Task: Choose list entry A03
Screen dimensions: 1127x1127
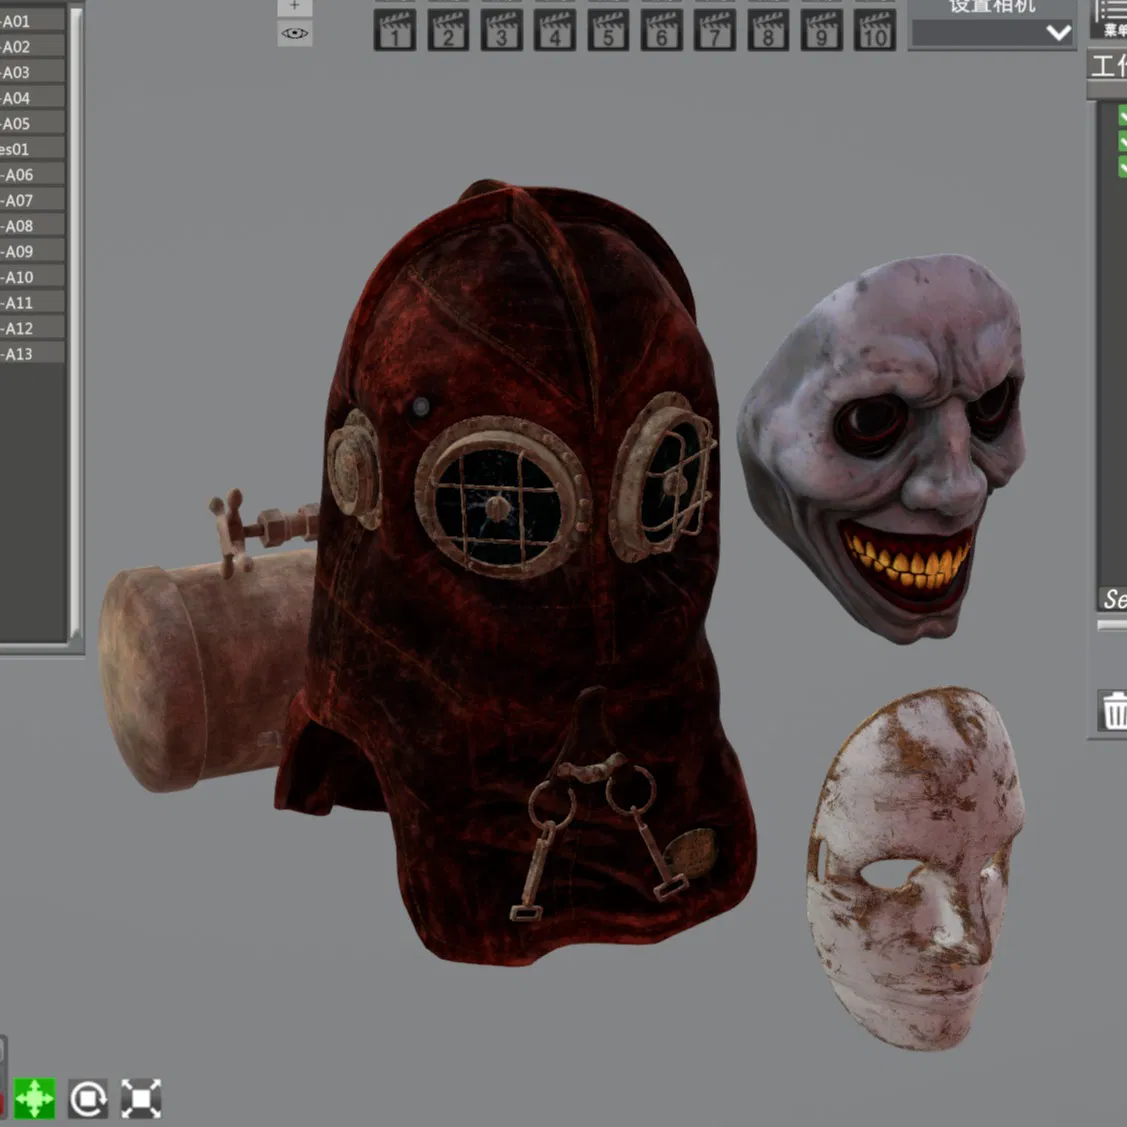Action: click(32, 72)
